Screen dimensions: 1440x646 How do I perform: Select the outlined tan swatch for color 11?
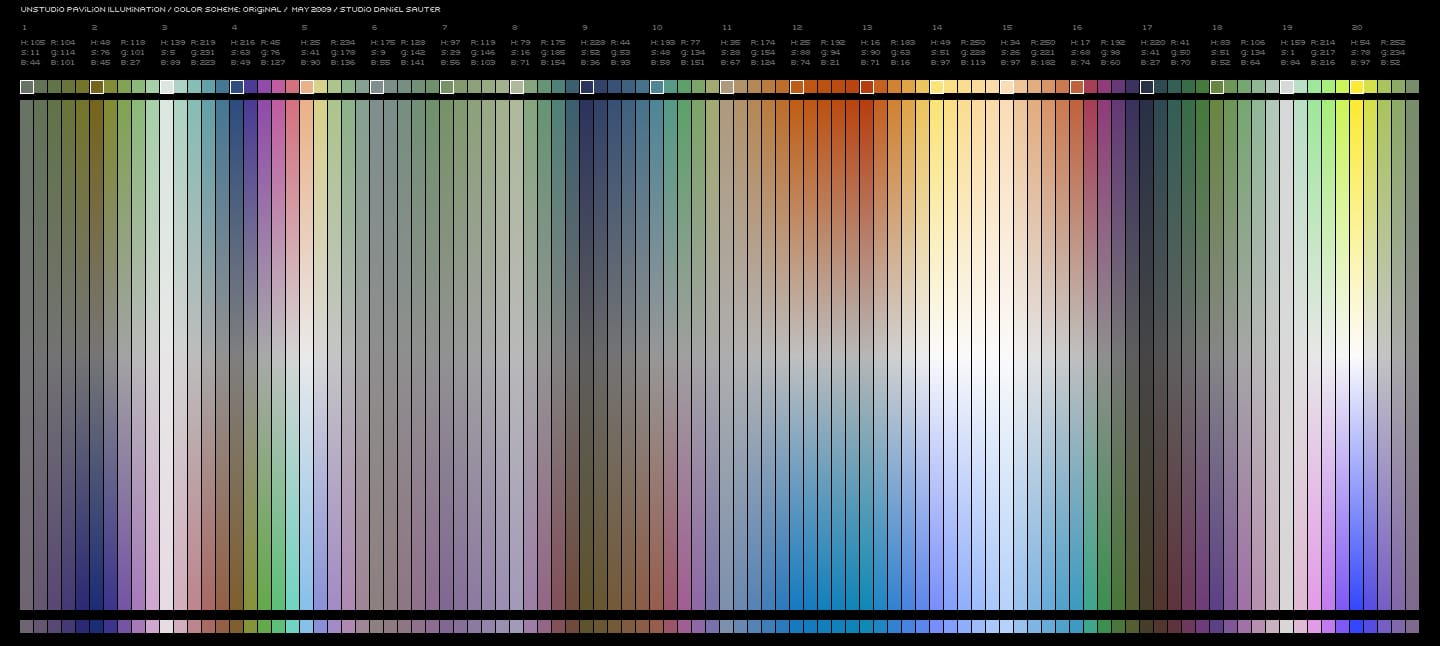click(727, 87)
